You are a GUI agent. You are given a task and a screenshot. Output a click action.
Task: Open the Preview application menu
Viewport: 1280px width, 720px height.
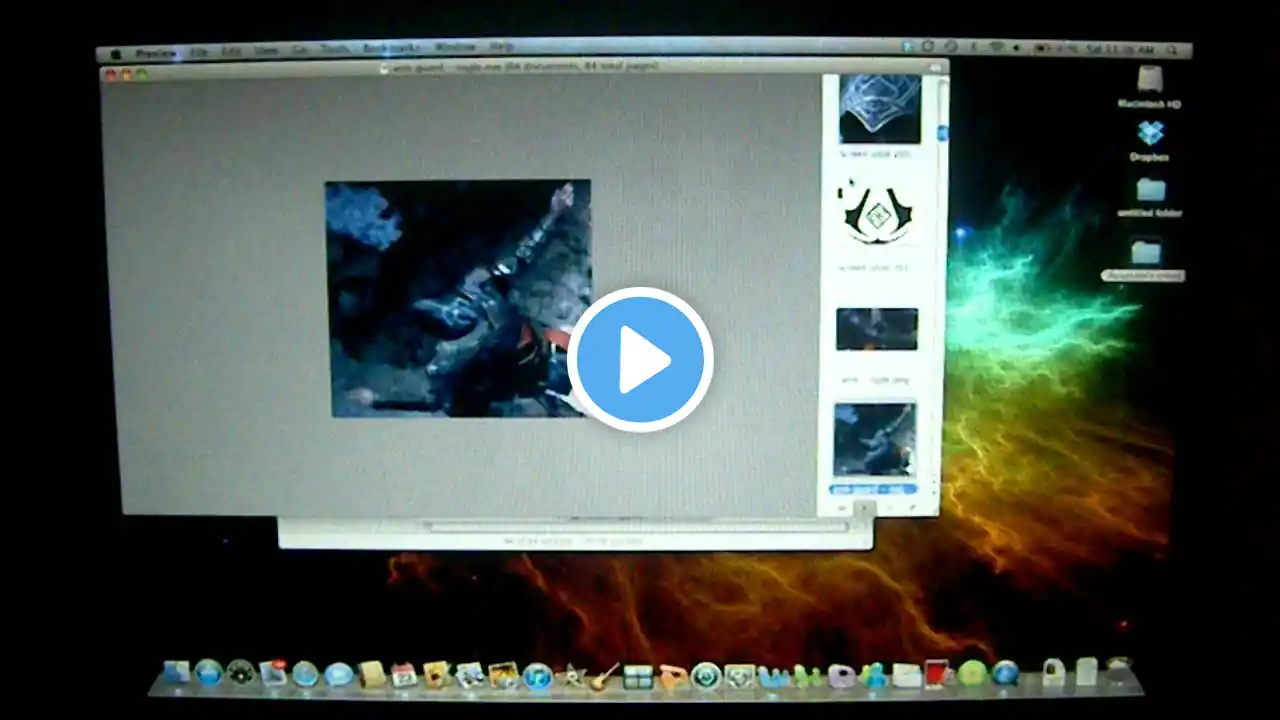click(155, 51)
